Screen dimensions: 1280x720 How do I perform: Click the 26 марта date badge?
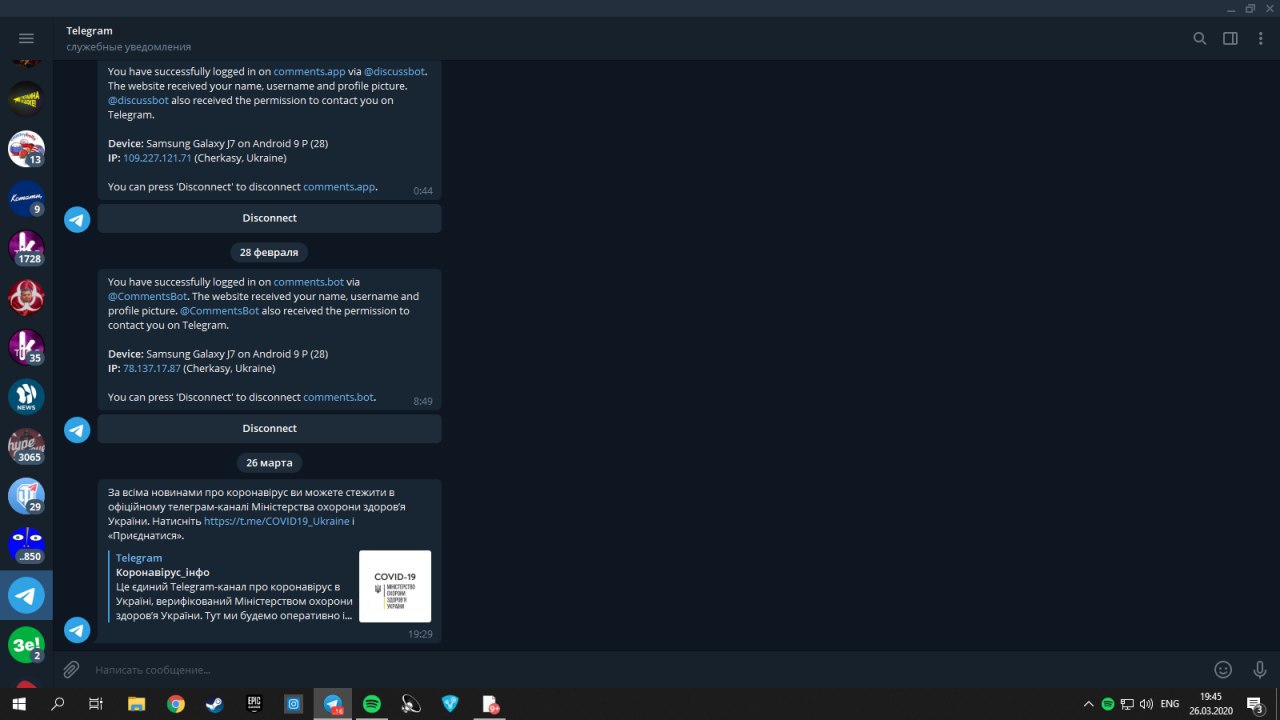269,463
